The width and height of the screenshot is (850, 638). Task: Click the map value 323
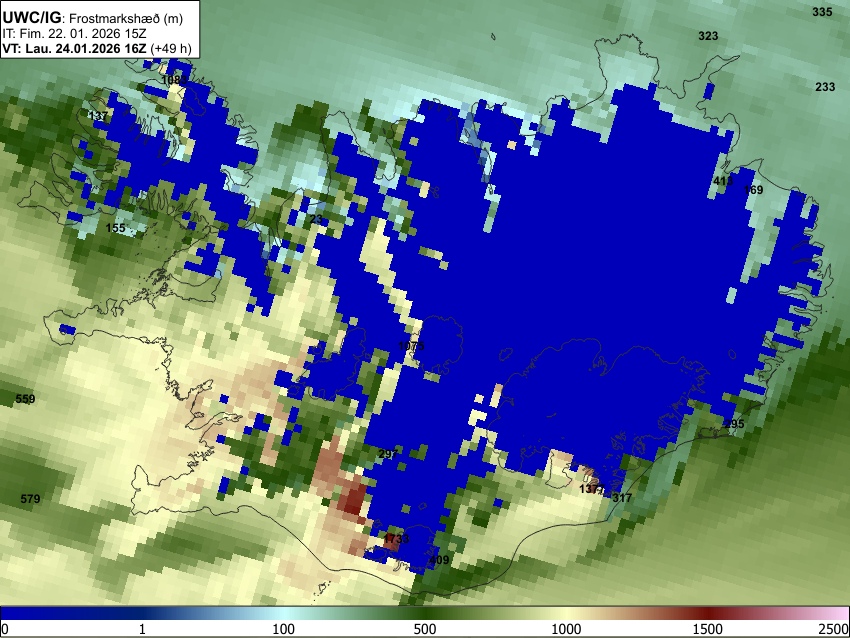708,36
